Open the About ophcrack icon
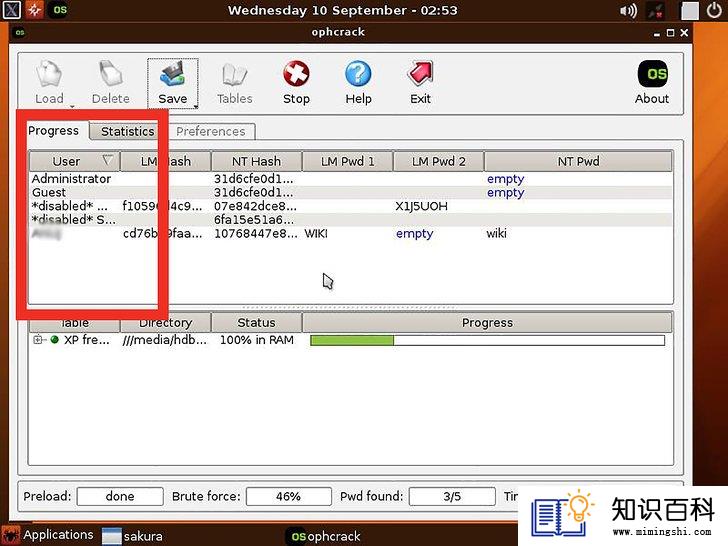Viewport: 728px width, 546px height. [652, 83]
